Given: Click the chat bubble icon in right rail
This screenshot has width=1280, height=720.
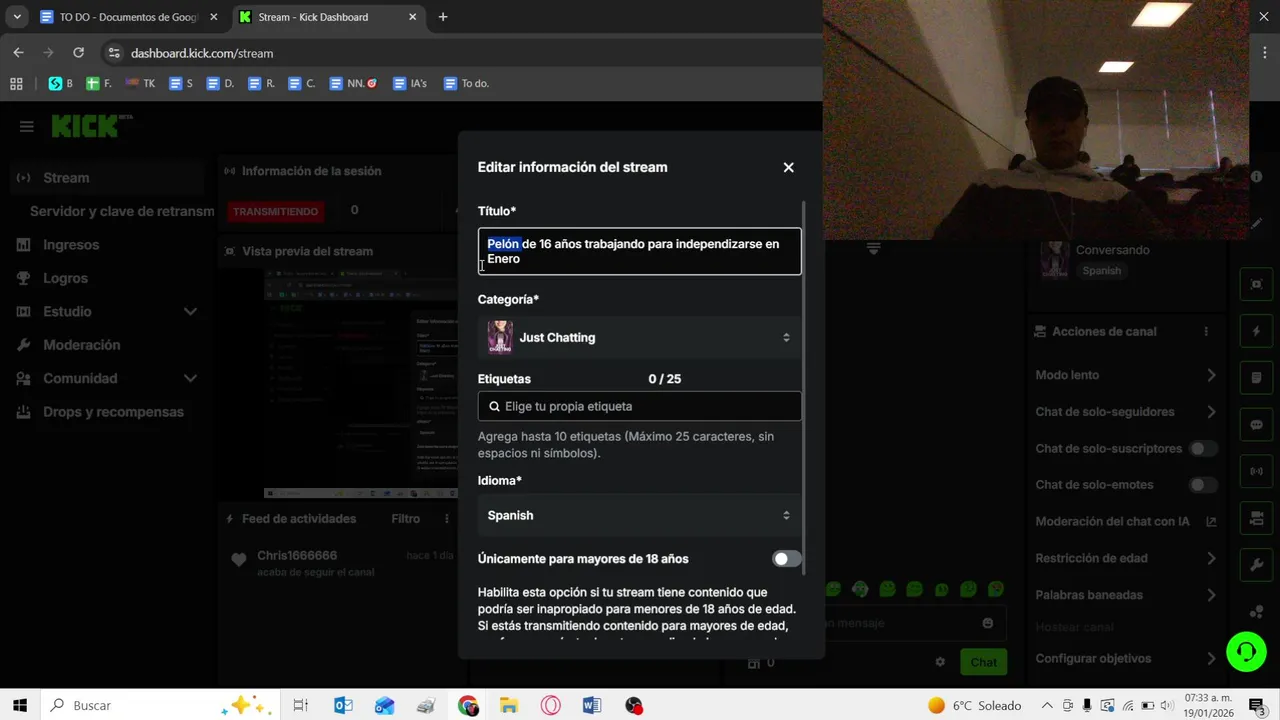Looking at the screenshot, I should [1257, 424].
